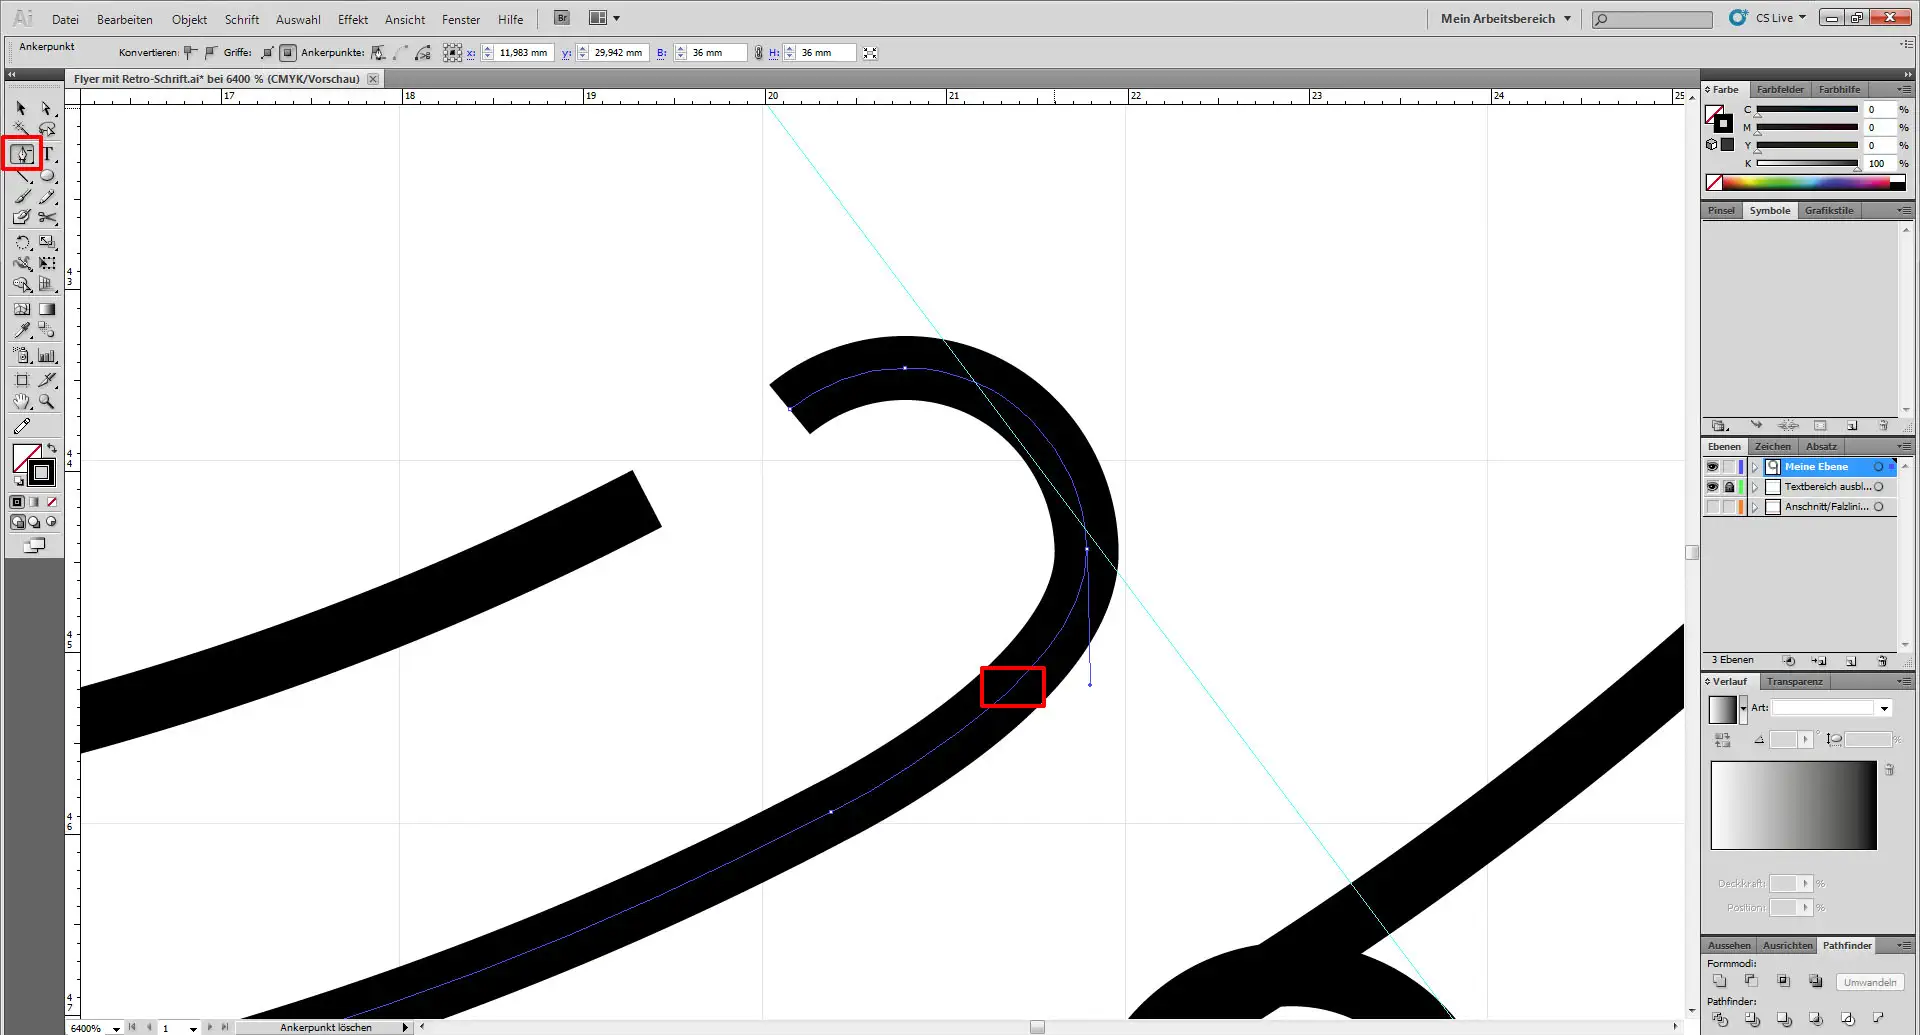Switch to the Transparenz tab
Image resolution: width=1920 pixels, height=1035 pixels.
(1794, 682)
